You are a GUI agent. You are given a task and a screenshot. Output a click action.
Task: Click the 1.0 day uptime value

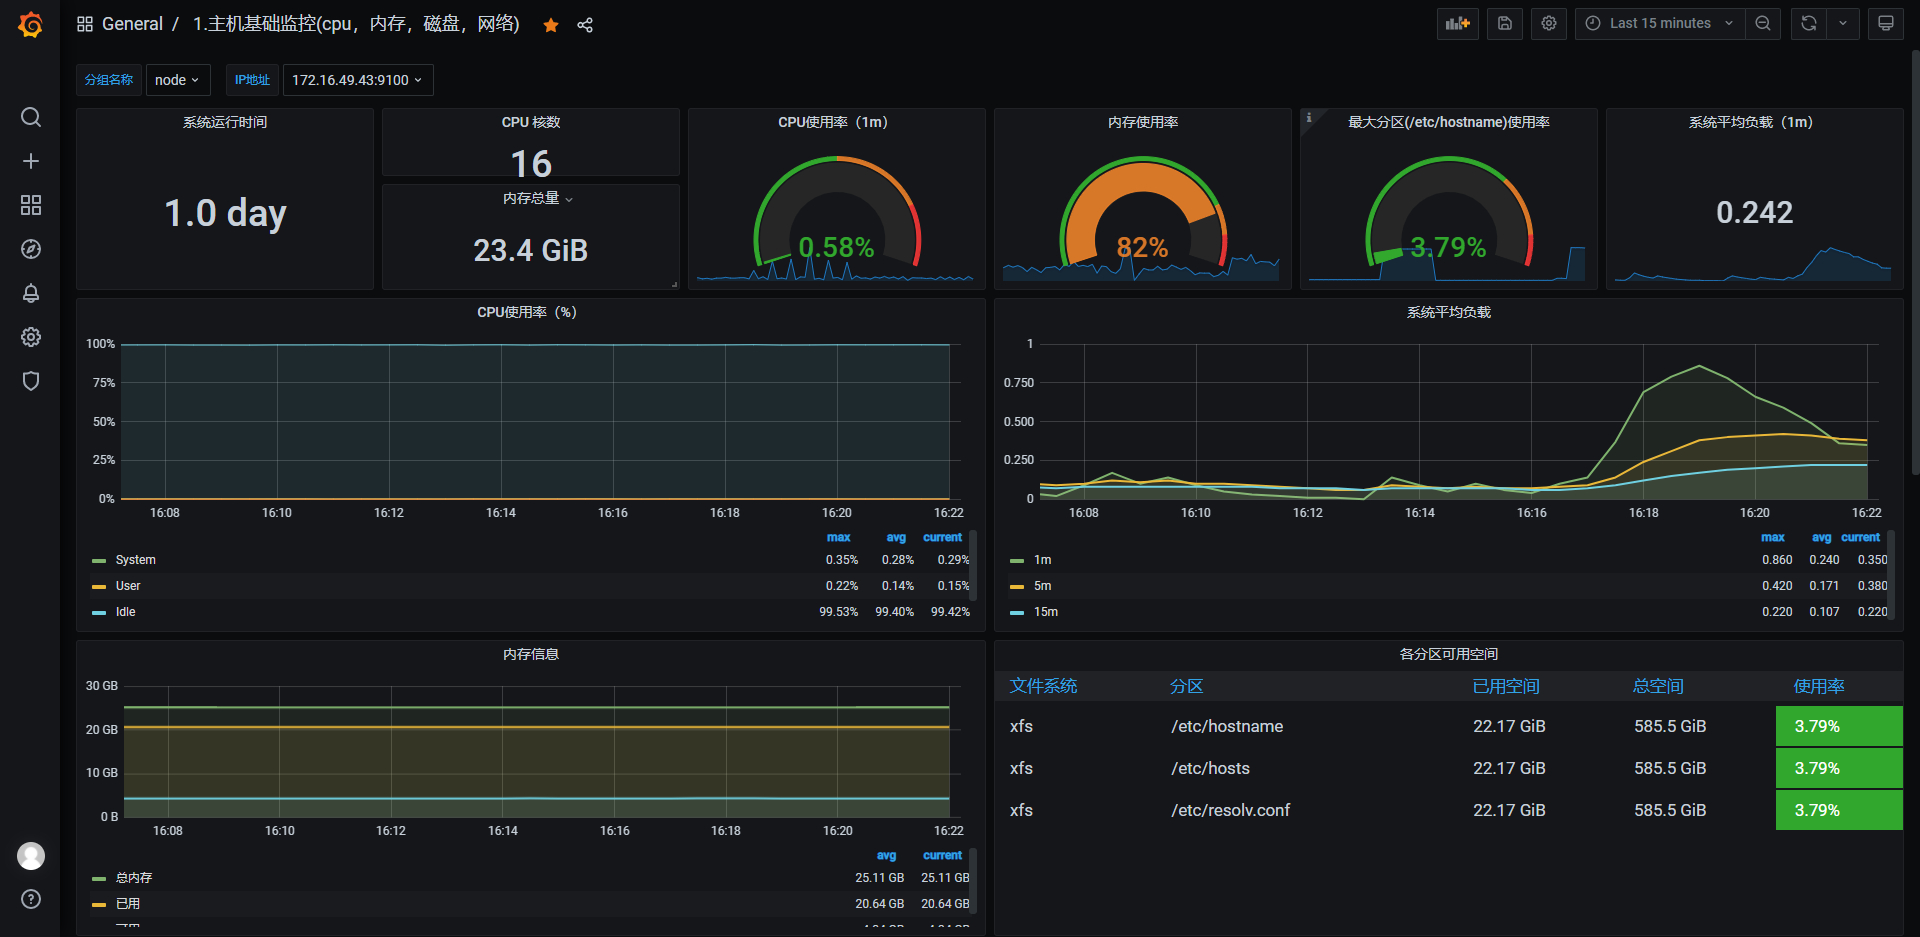point(225,213)
